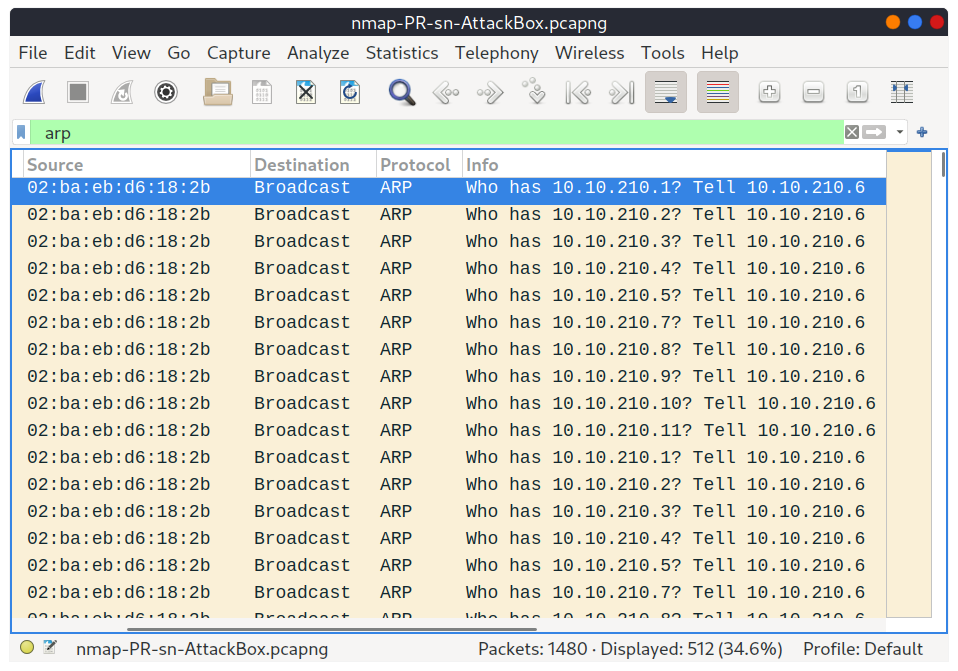Click the open capture file folder icon

(217, 93)
